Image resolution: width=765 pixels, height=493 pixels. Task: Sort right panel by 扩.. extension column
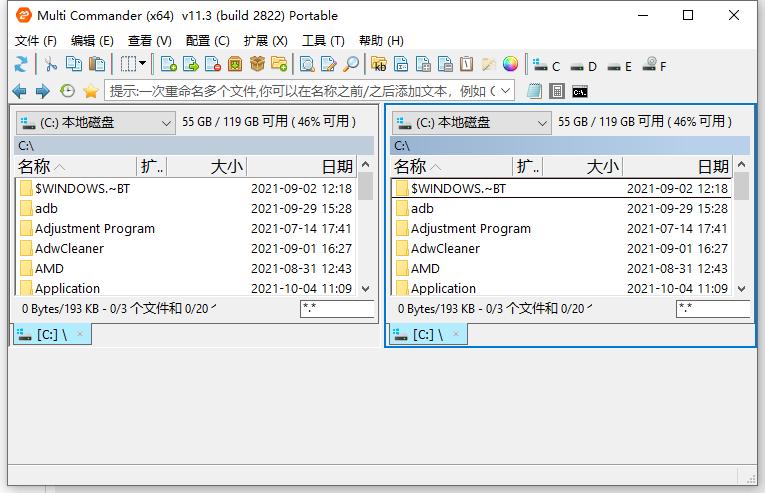[528, 166]
